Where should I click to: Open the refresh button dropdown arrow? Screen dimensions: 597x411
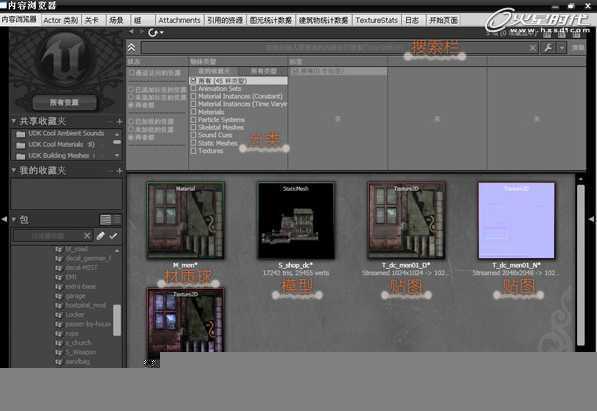tap(162, 33)
